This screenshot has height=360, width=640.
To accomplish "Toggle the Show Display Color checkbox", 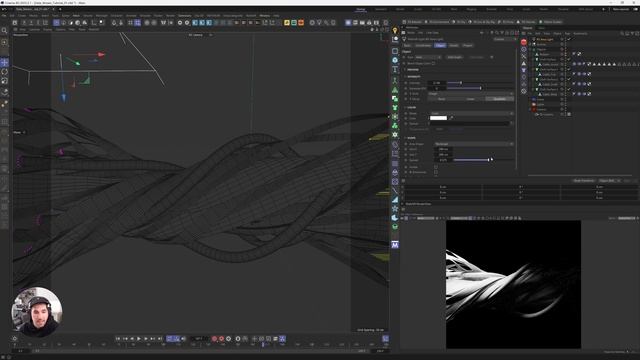I will 433,63.
